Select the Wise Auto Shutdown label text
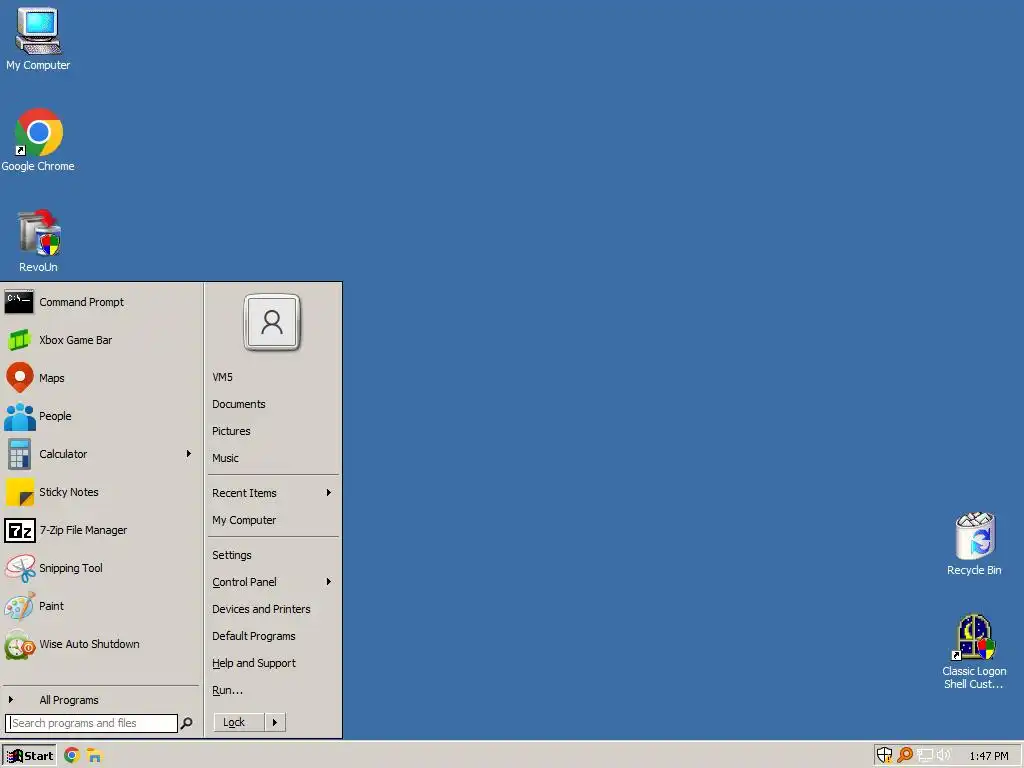 coord(89,644)
